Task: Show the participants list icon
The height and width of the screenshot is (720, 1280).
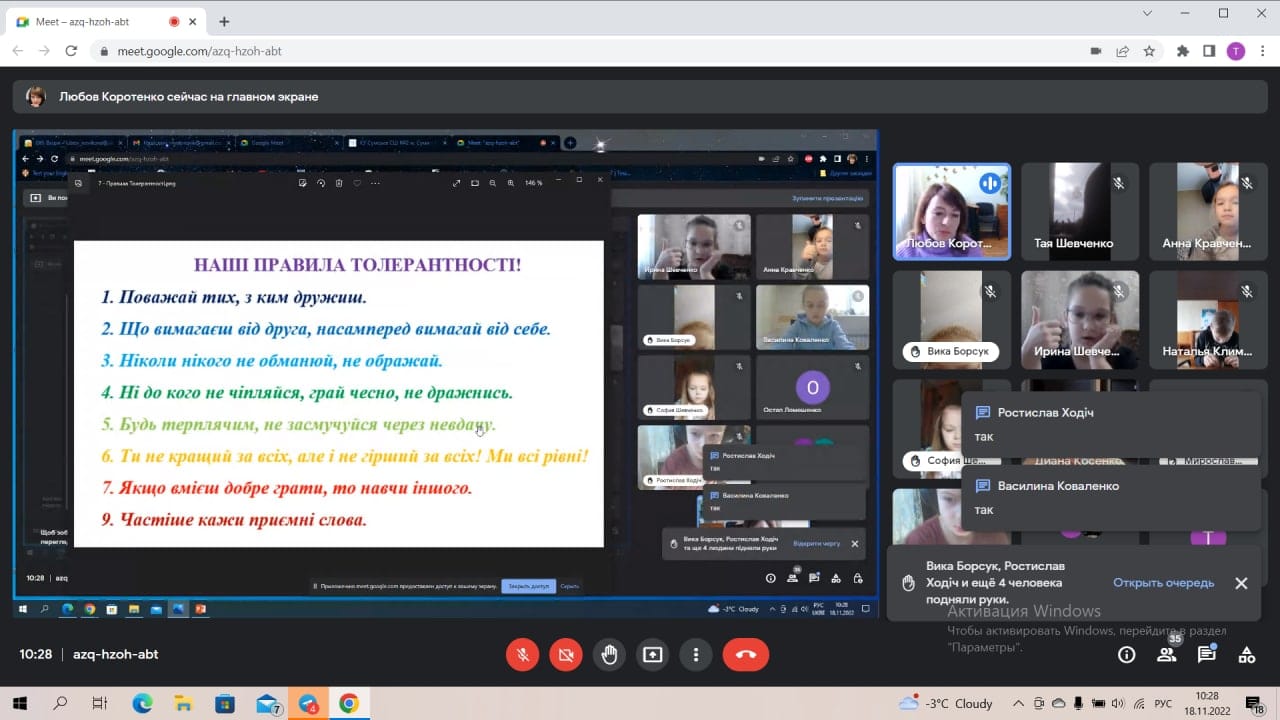Action: [x=1166, y=655]
